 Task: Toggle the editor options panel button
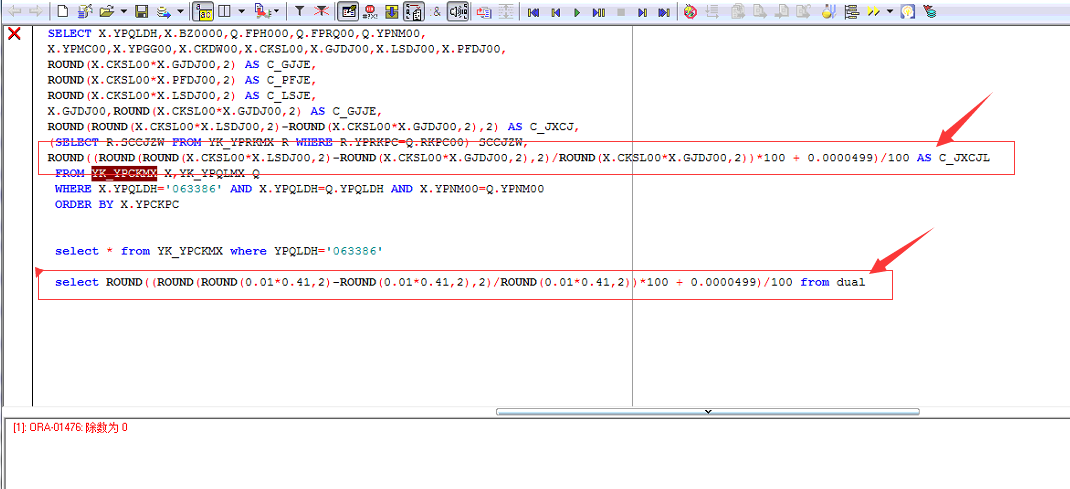(x=348, y=11)
